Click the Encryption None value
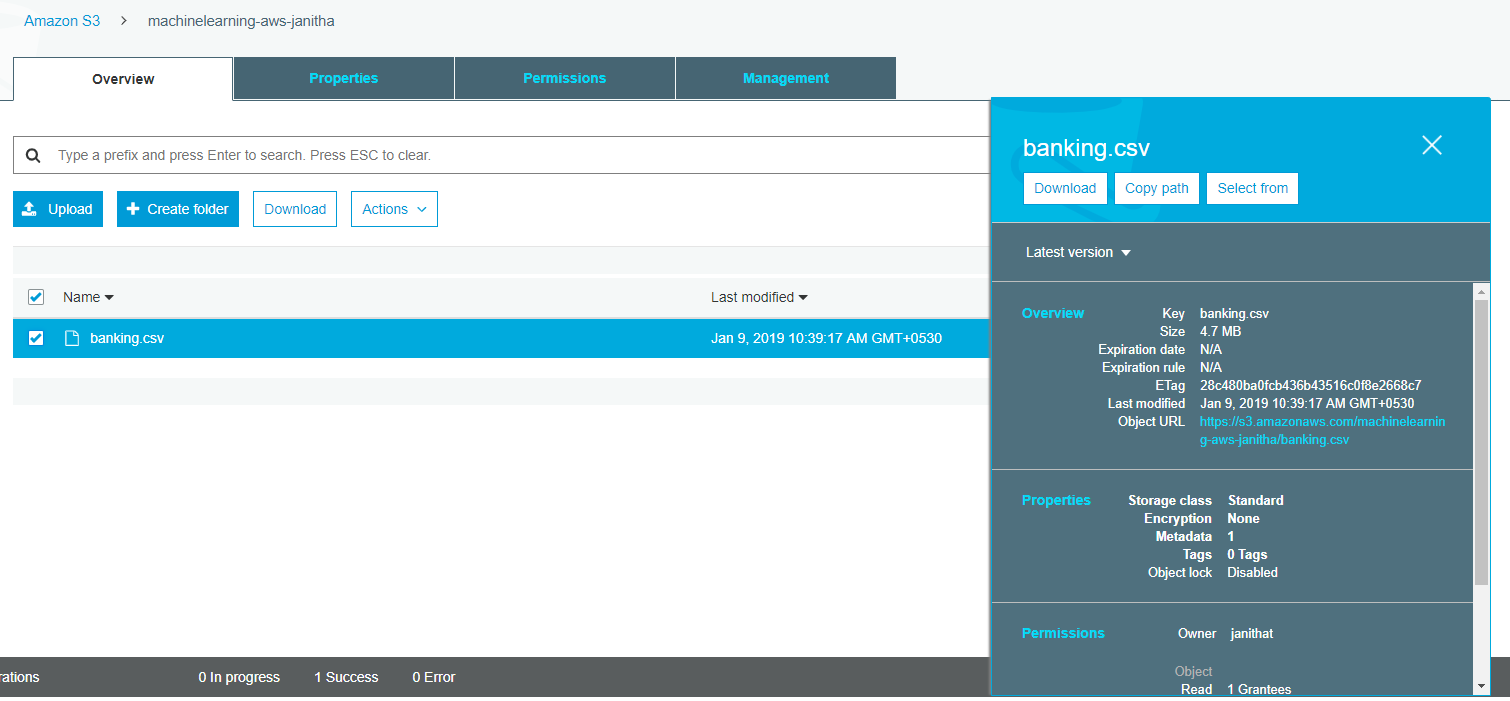 click(x=1243, y=518)
